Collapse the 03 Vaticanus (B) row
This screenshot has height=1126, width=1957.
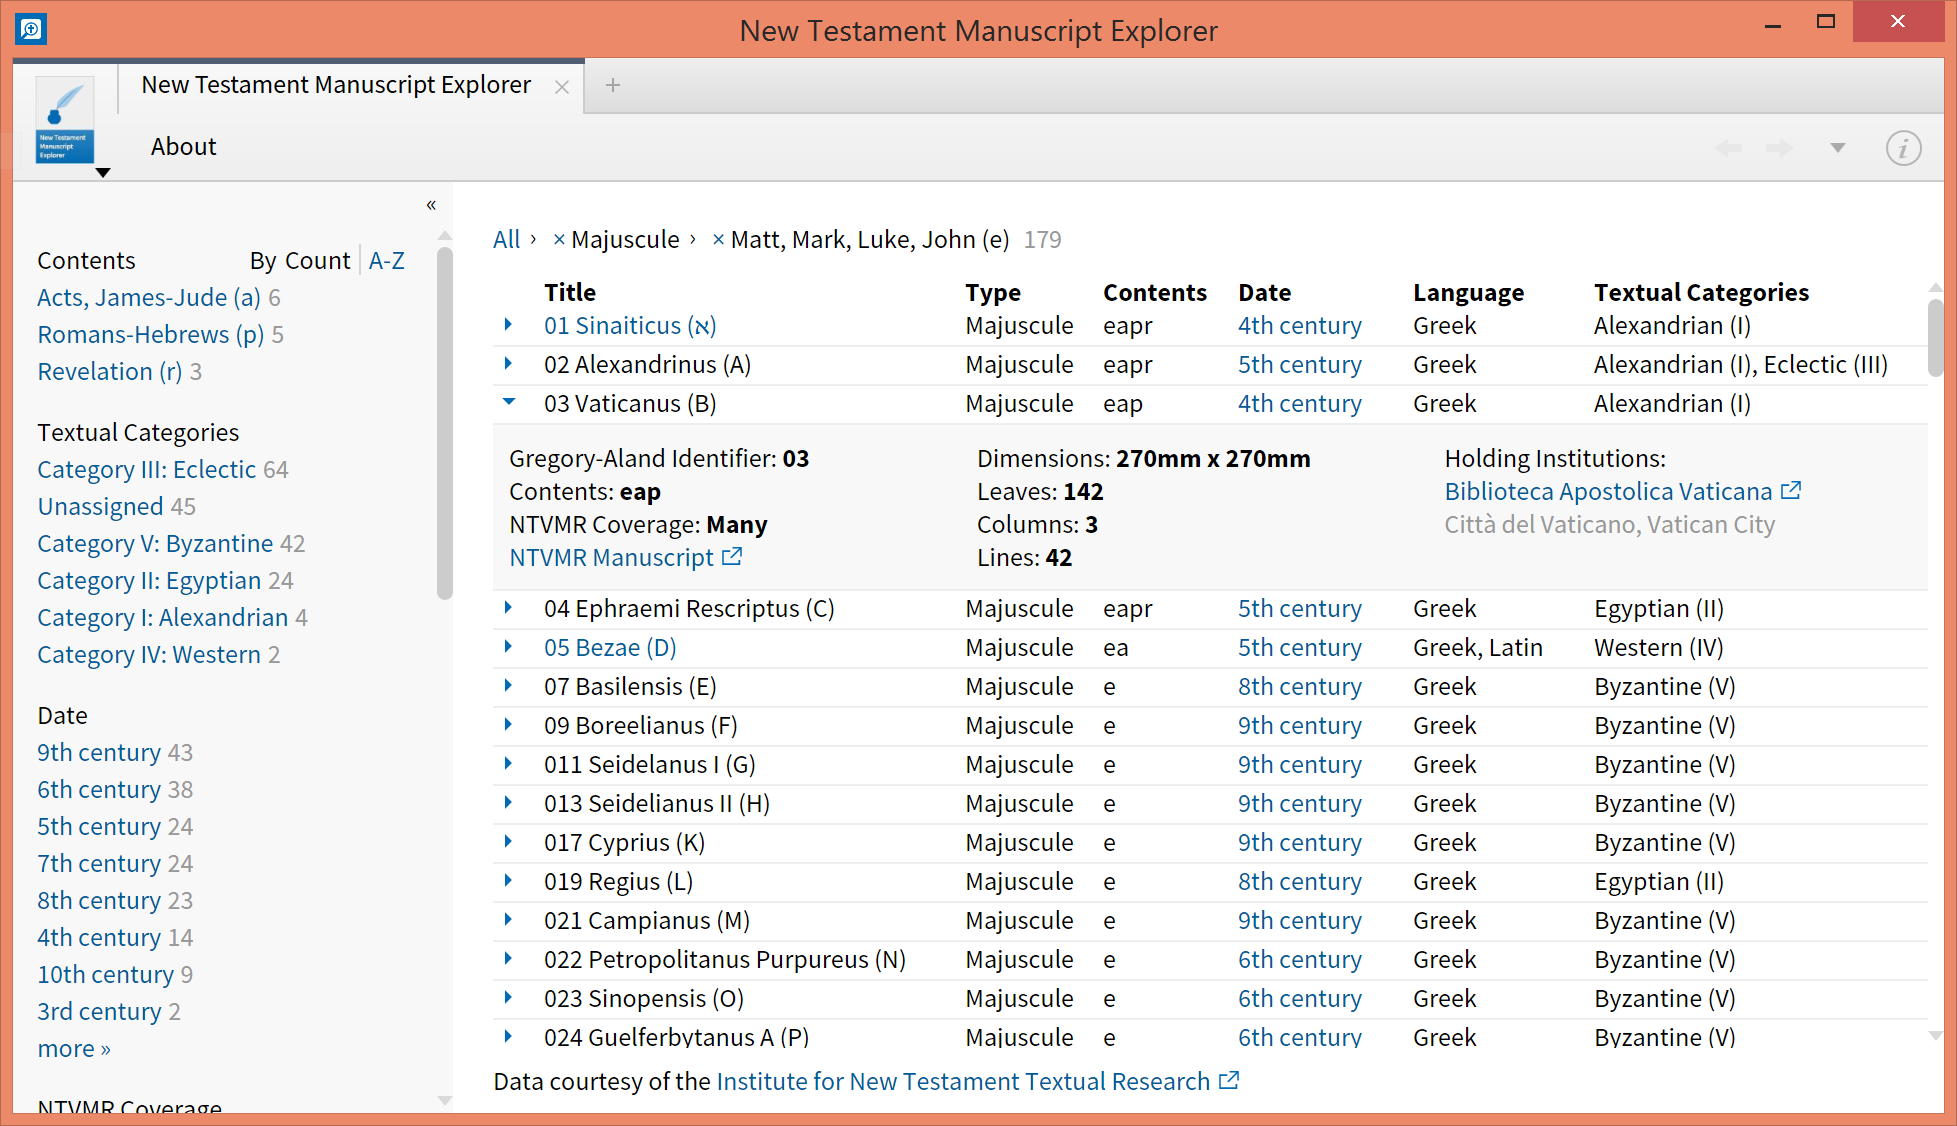click(509, 403)
